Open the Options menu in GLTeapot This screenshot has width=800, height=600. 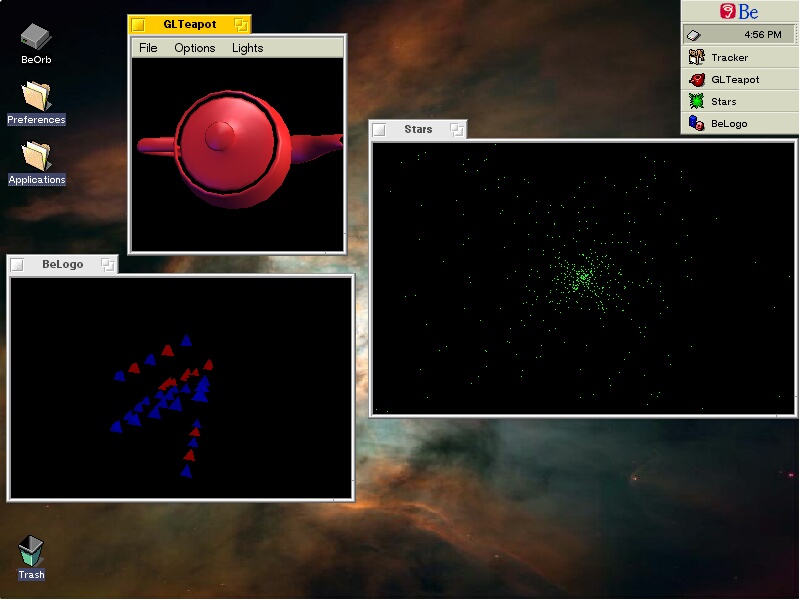click(194, 48)
